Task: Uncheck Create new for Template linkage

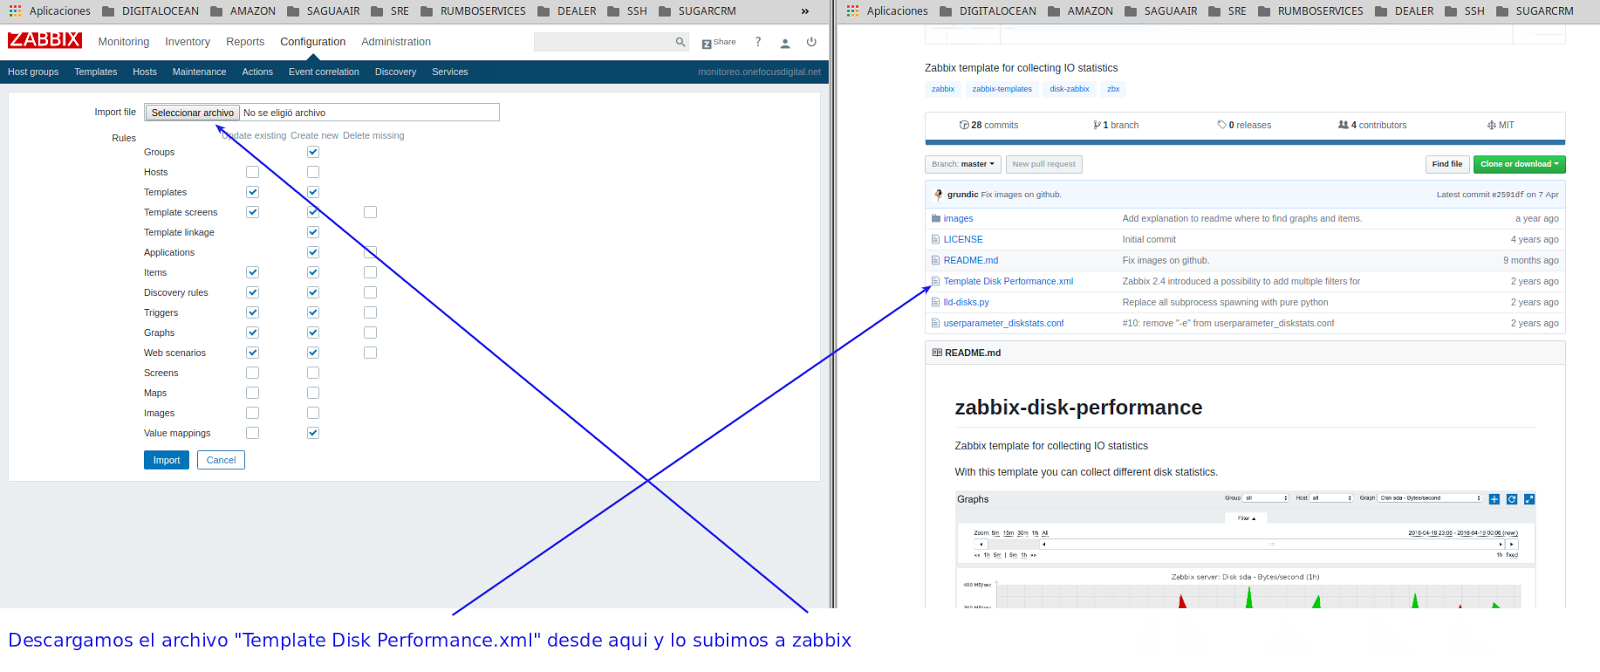Action: 313,232
